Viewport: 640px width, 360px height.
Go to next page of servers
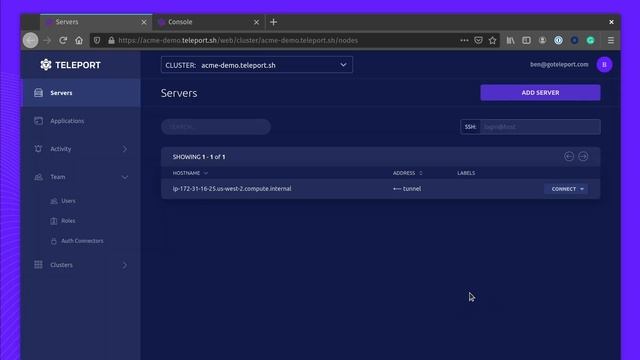point(583,156)
